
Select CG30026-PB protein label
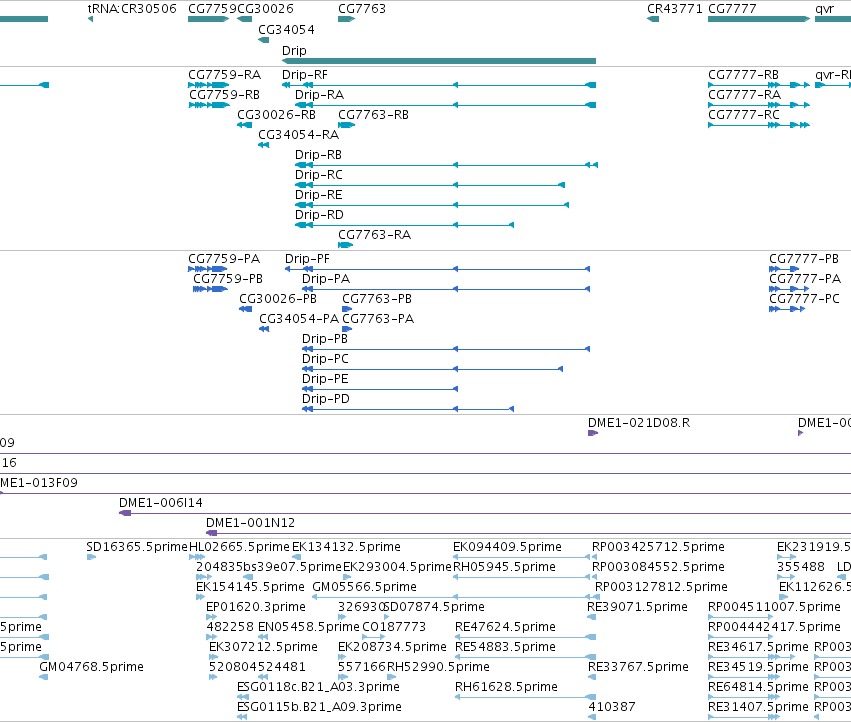click(278, 299)
